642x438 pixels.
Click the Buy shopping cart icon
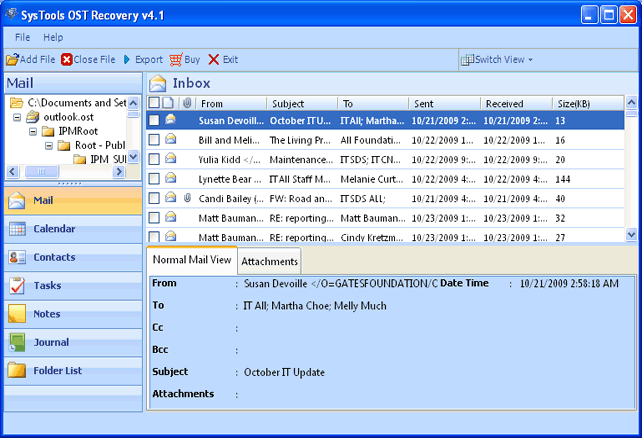[x=176, y=60]
